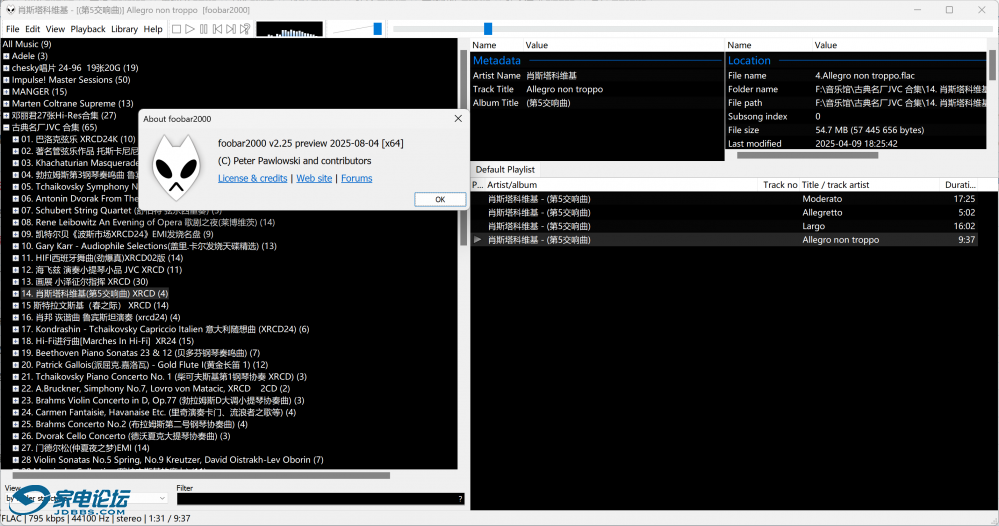Open the Library menu
Screen dimensions: 999x526
125,29
